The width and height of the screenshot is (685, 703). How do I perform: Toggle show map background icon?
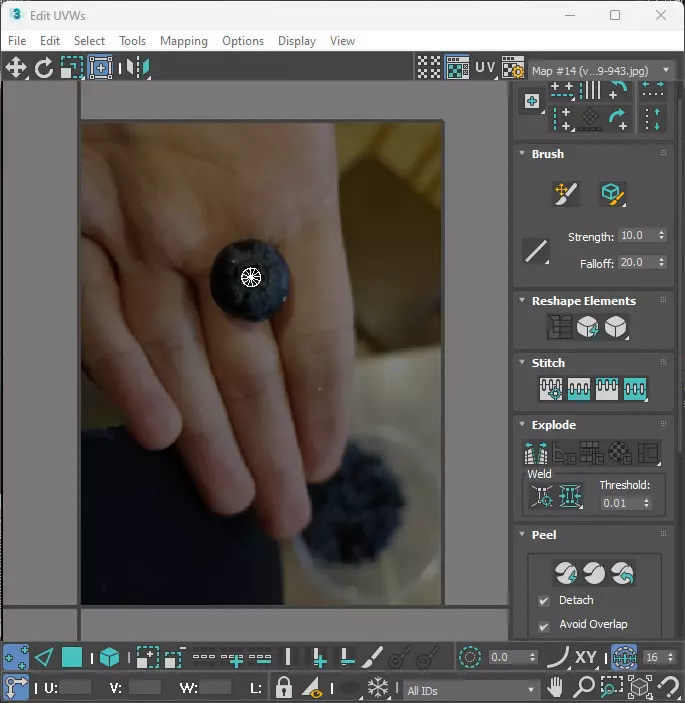[x=457, y=68]
